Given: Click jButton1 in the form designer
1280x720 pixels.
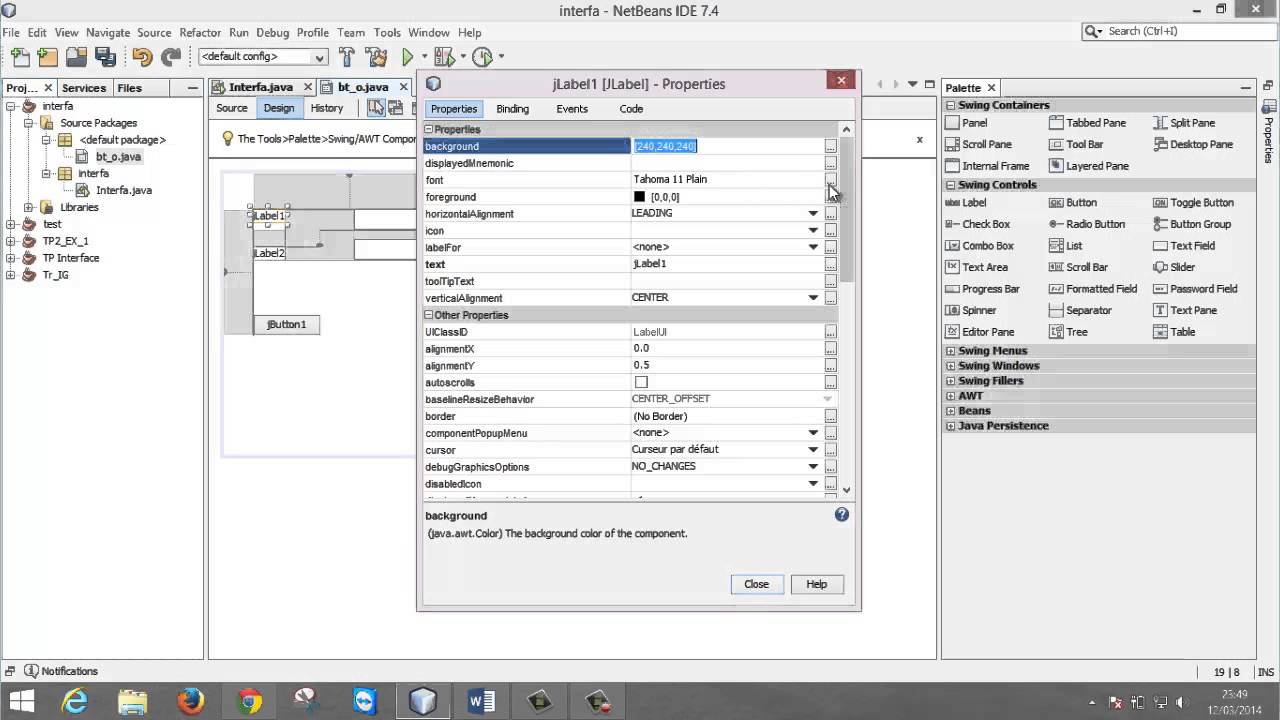Looking at the screenshot, I should (287, 324).
